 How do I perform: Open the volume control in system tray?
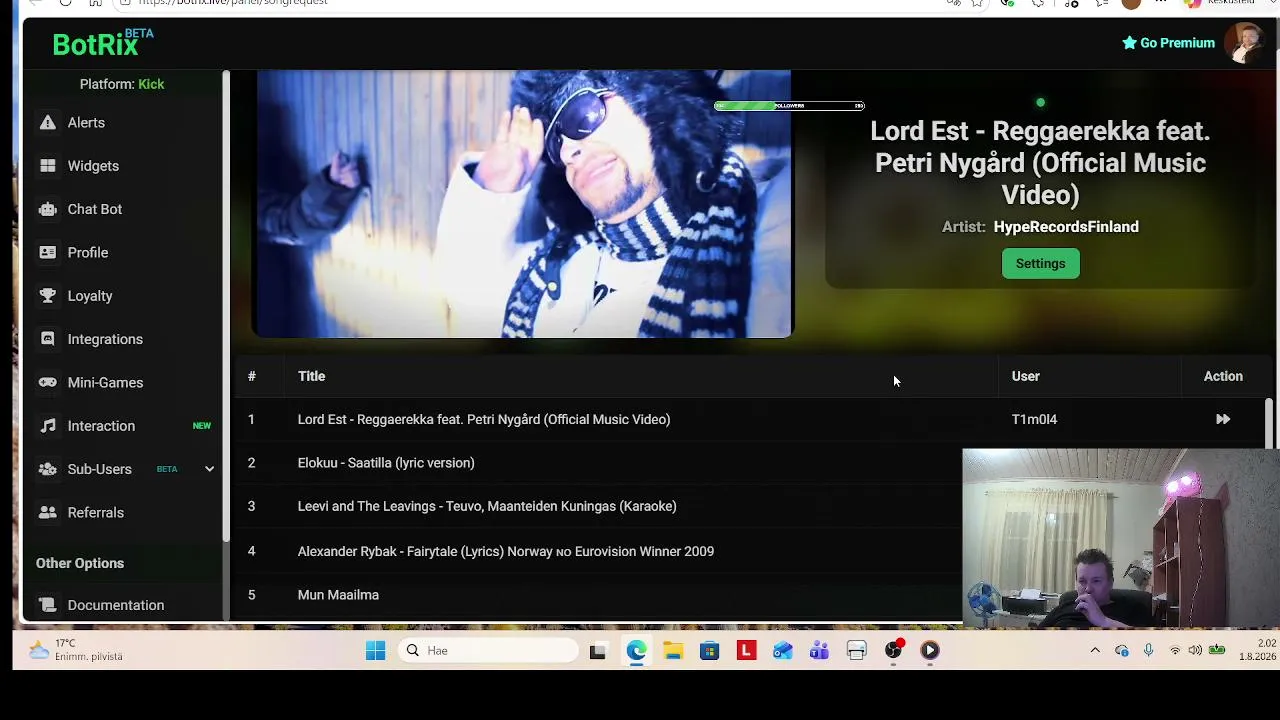[x=1195, y=651]
